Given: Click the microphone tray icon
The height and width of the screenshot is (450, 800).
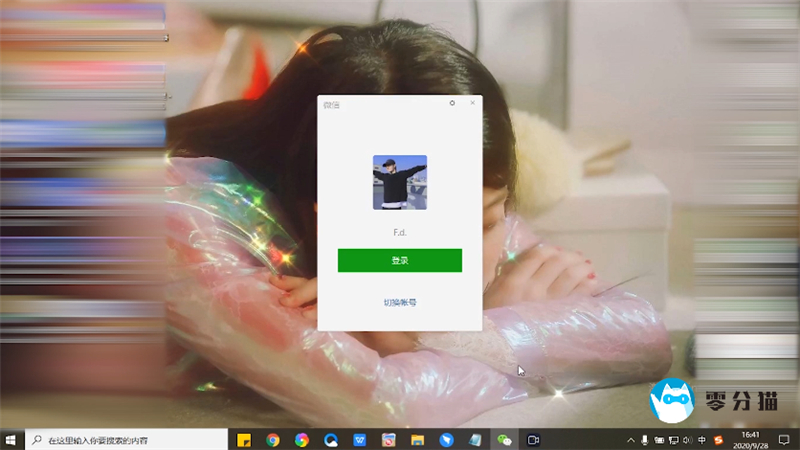Looking at the screenshot, I should click(645, 440).
